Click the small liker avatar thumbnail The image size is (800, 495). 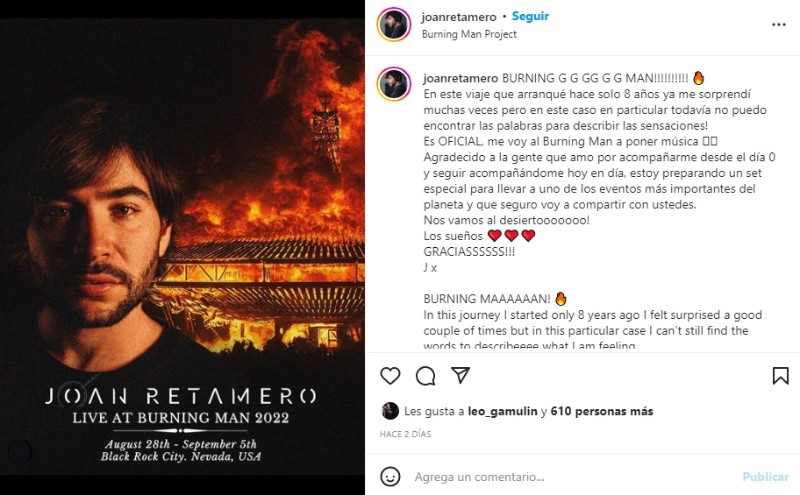(390, 411)
